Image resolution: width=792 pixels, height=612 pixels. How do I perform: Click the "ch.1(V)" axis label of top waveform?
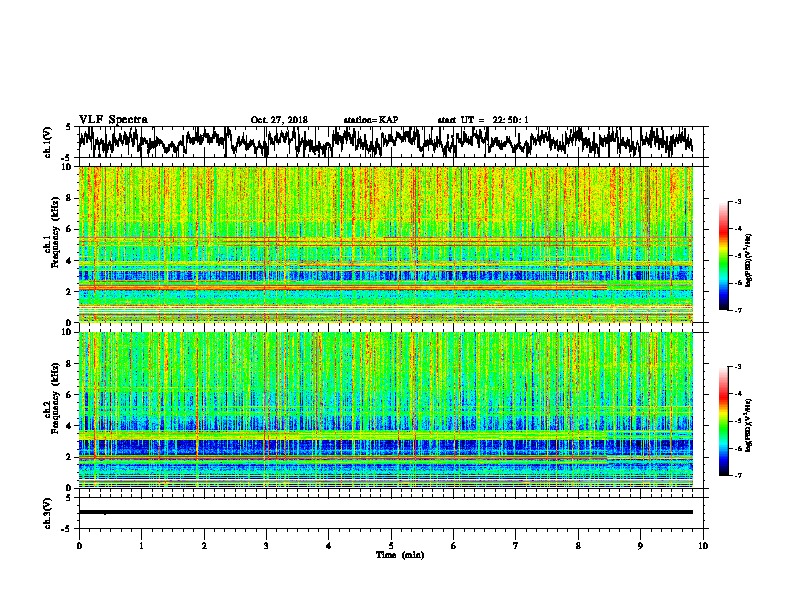[x=48, y=142]
